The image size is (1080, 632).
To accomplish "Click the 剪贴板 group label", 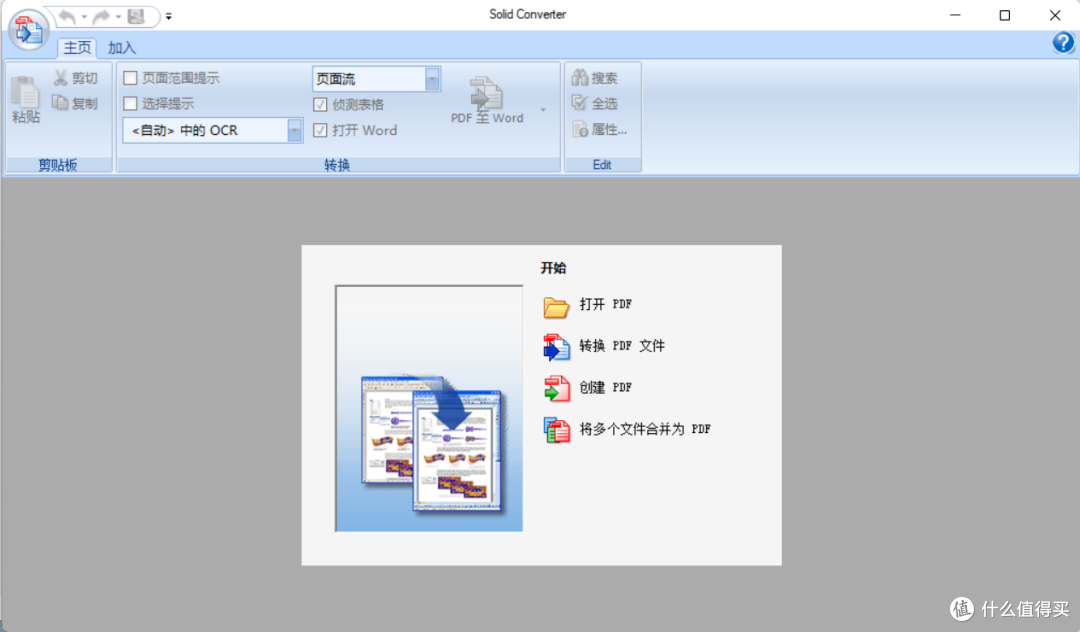I will point(58,165).
